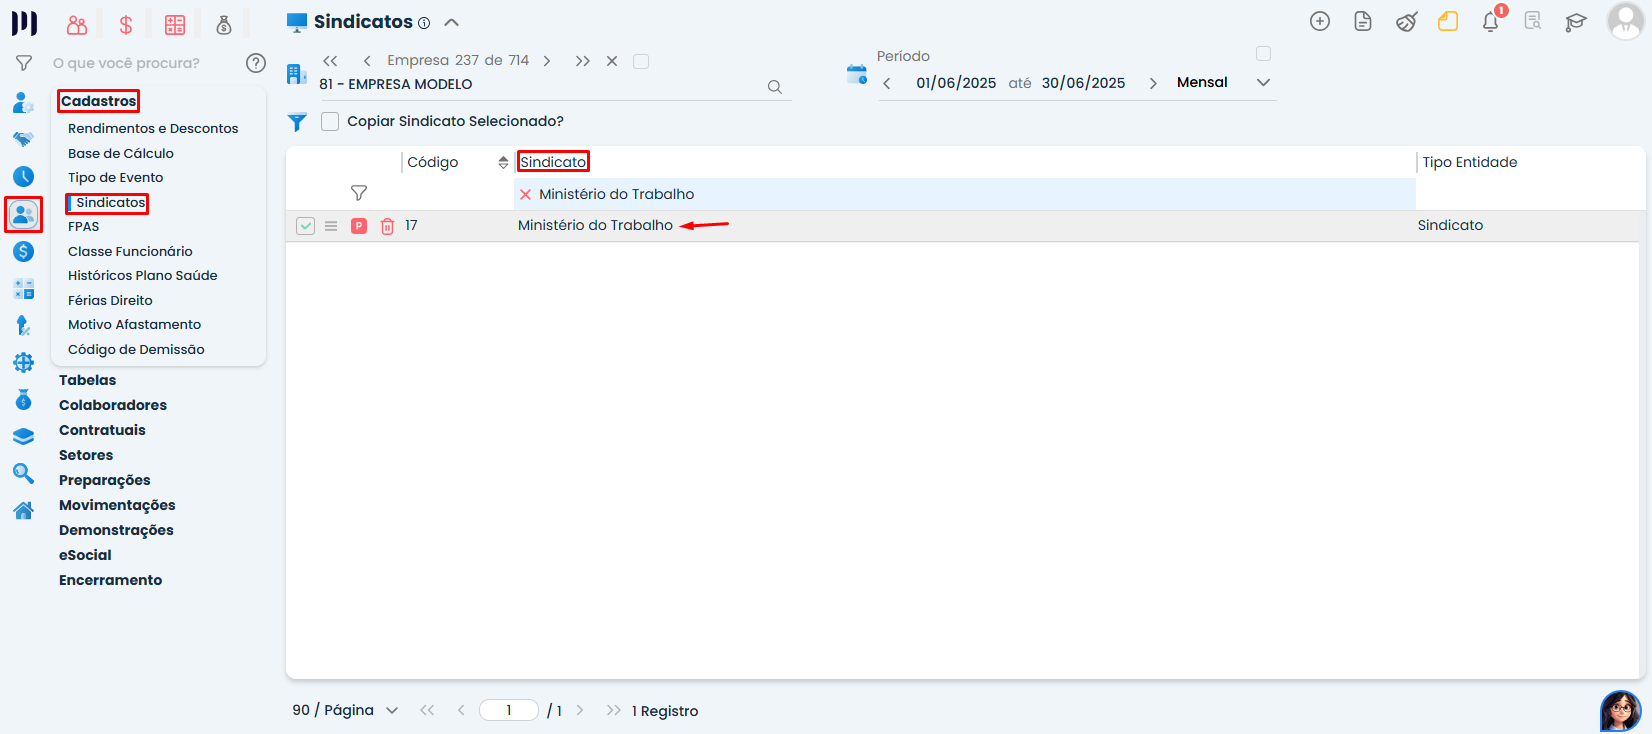Go to previous company arrow
This screenshot has width=1652, height=734.
click(x=367, y=61)
